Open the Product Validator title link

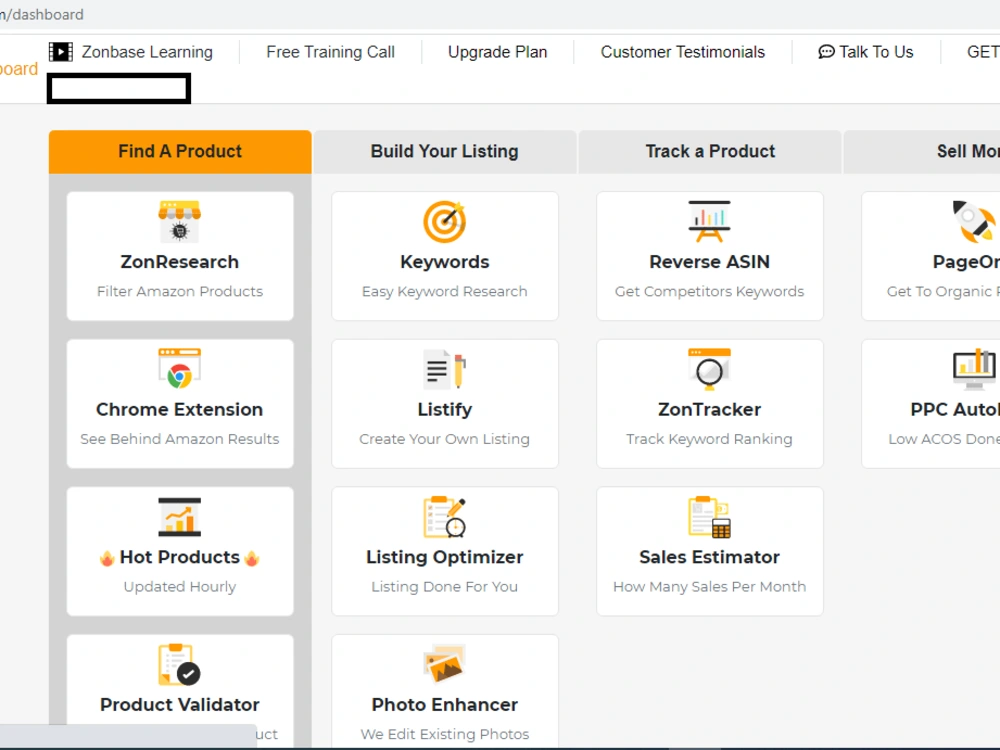tap(180, 704)
